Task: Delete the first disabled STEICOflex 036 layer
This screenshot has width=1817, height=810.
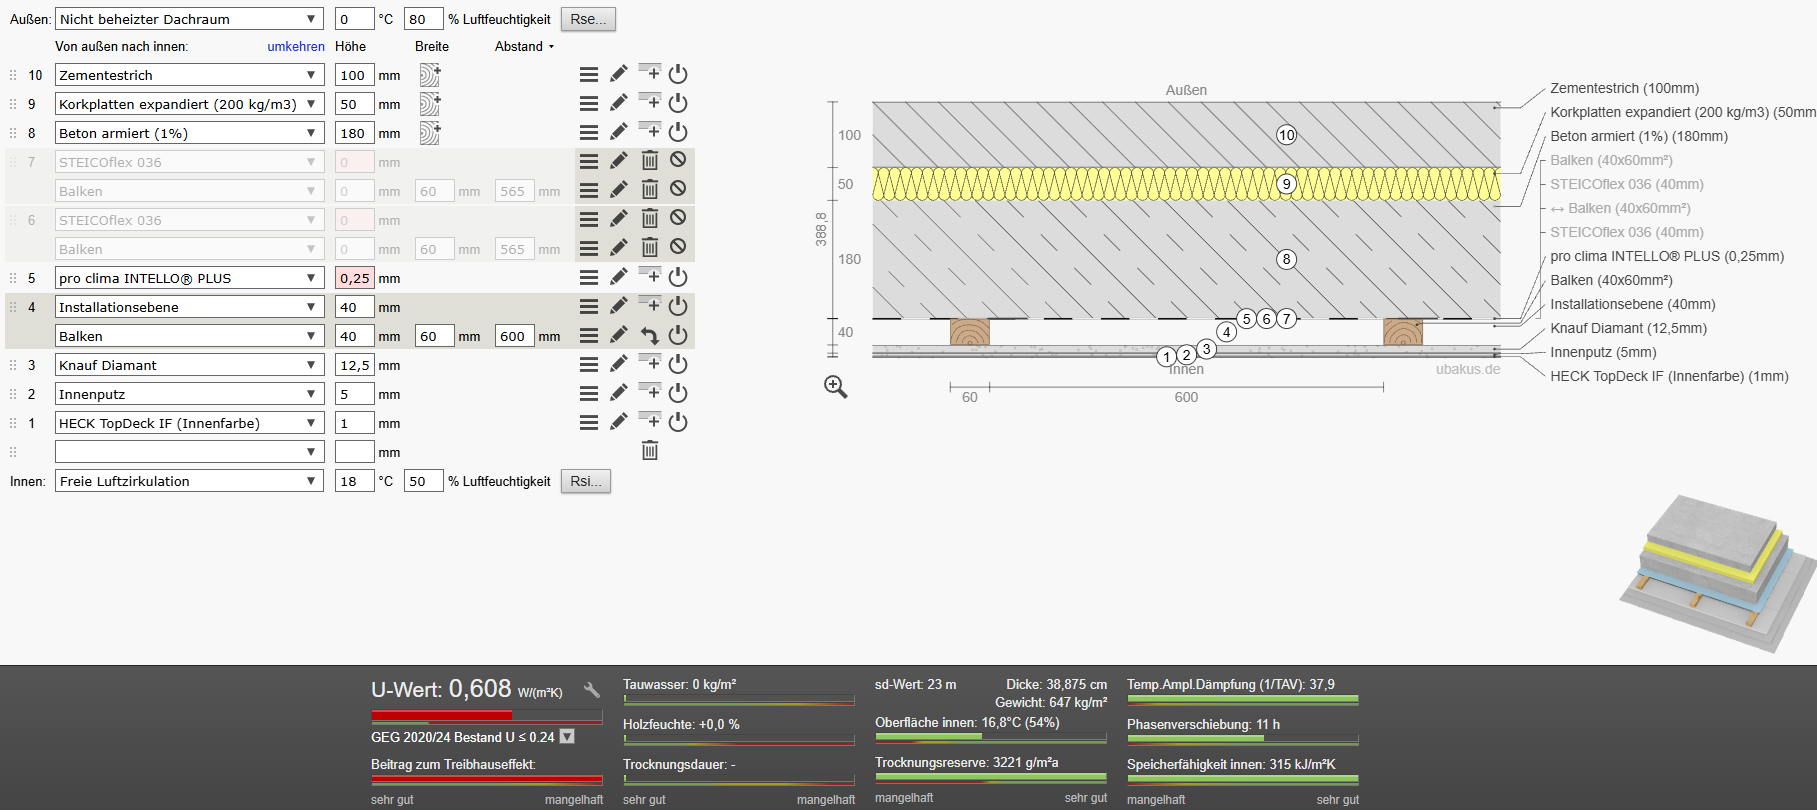Action: point(649,160)
